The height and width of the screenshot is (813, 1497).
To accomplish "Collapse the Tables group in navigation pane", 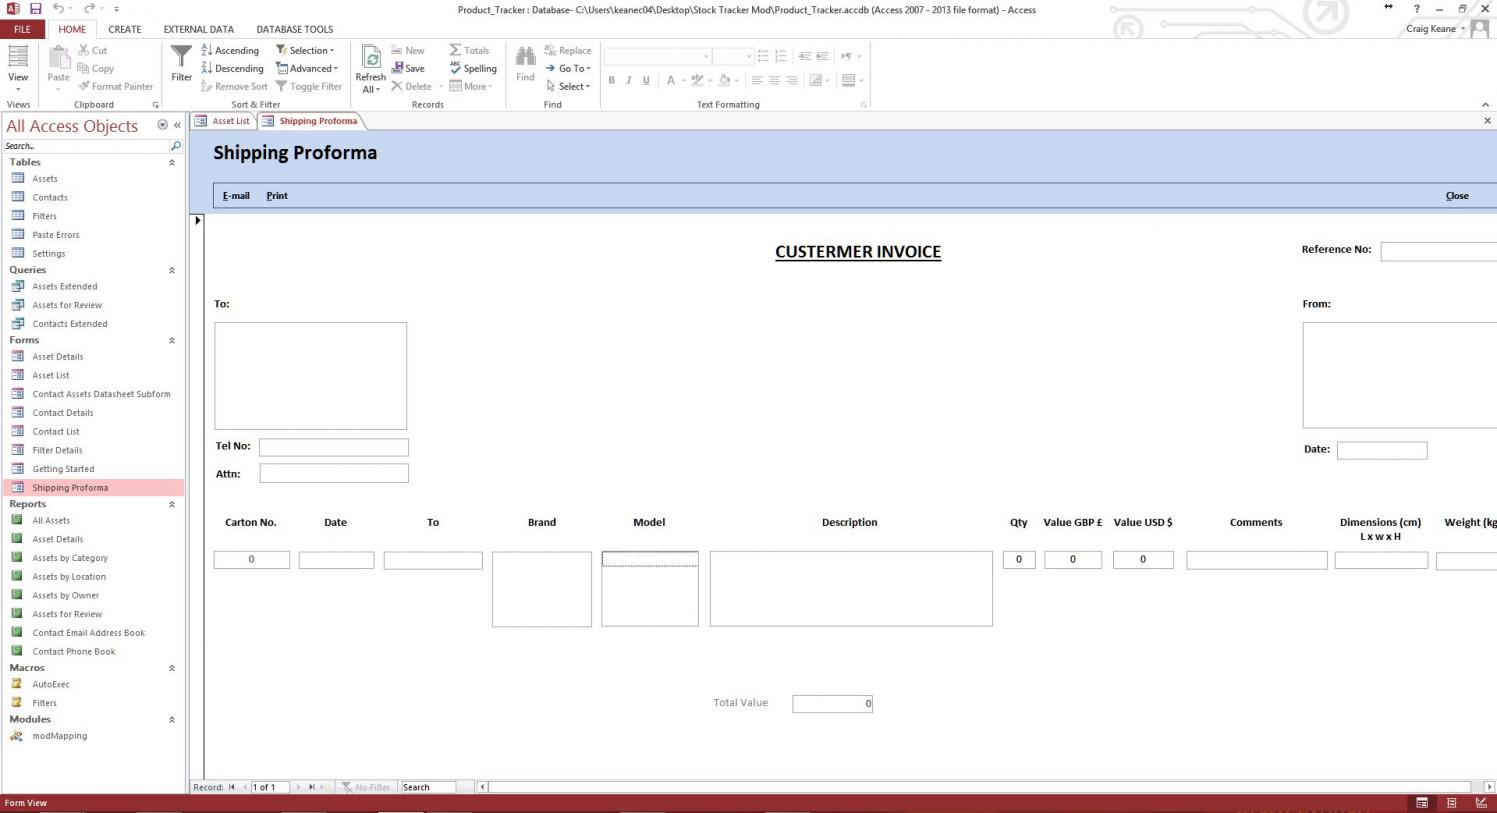I will point(172,162).
